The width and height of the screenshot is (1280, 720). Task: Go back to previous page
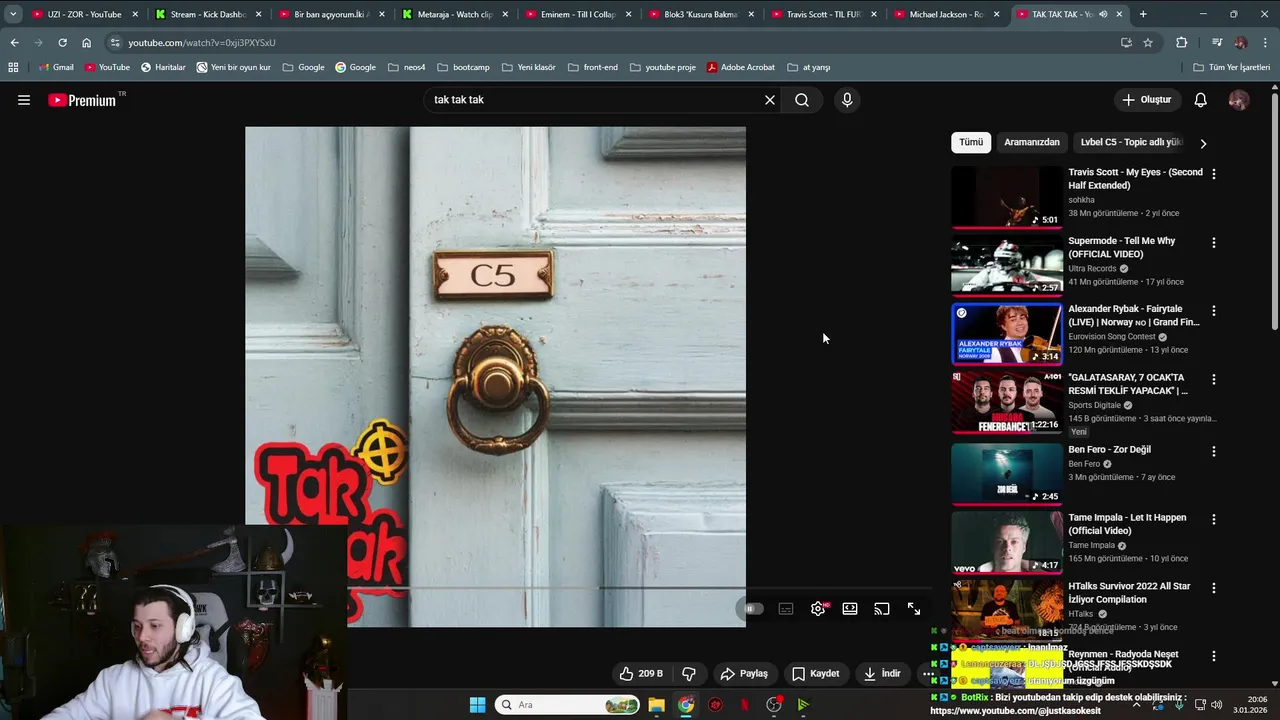click(x=14, y=43)
